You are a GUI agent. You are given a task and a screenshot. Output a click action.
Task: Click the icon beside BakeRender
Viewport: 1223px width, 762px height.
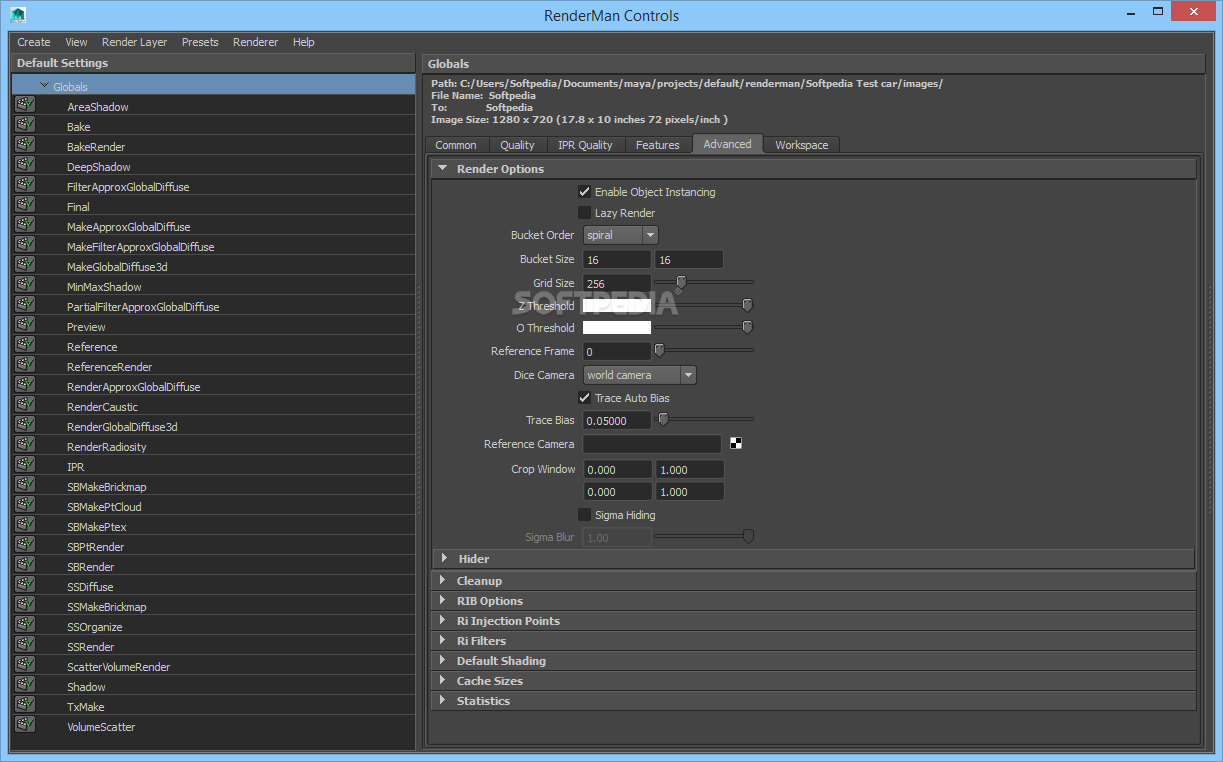point(25,146)
